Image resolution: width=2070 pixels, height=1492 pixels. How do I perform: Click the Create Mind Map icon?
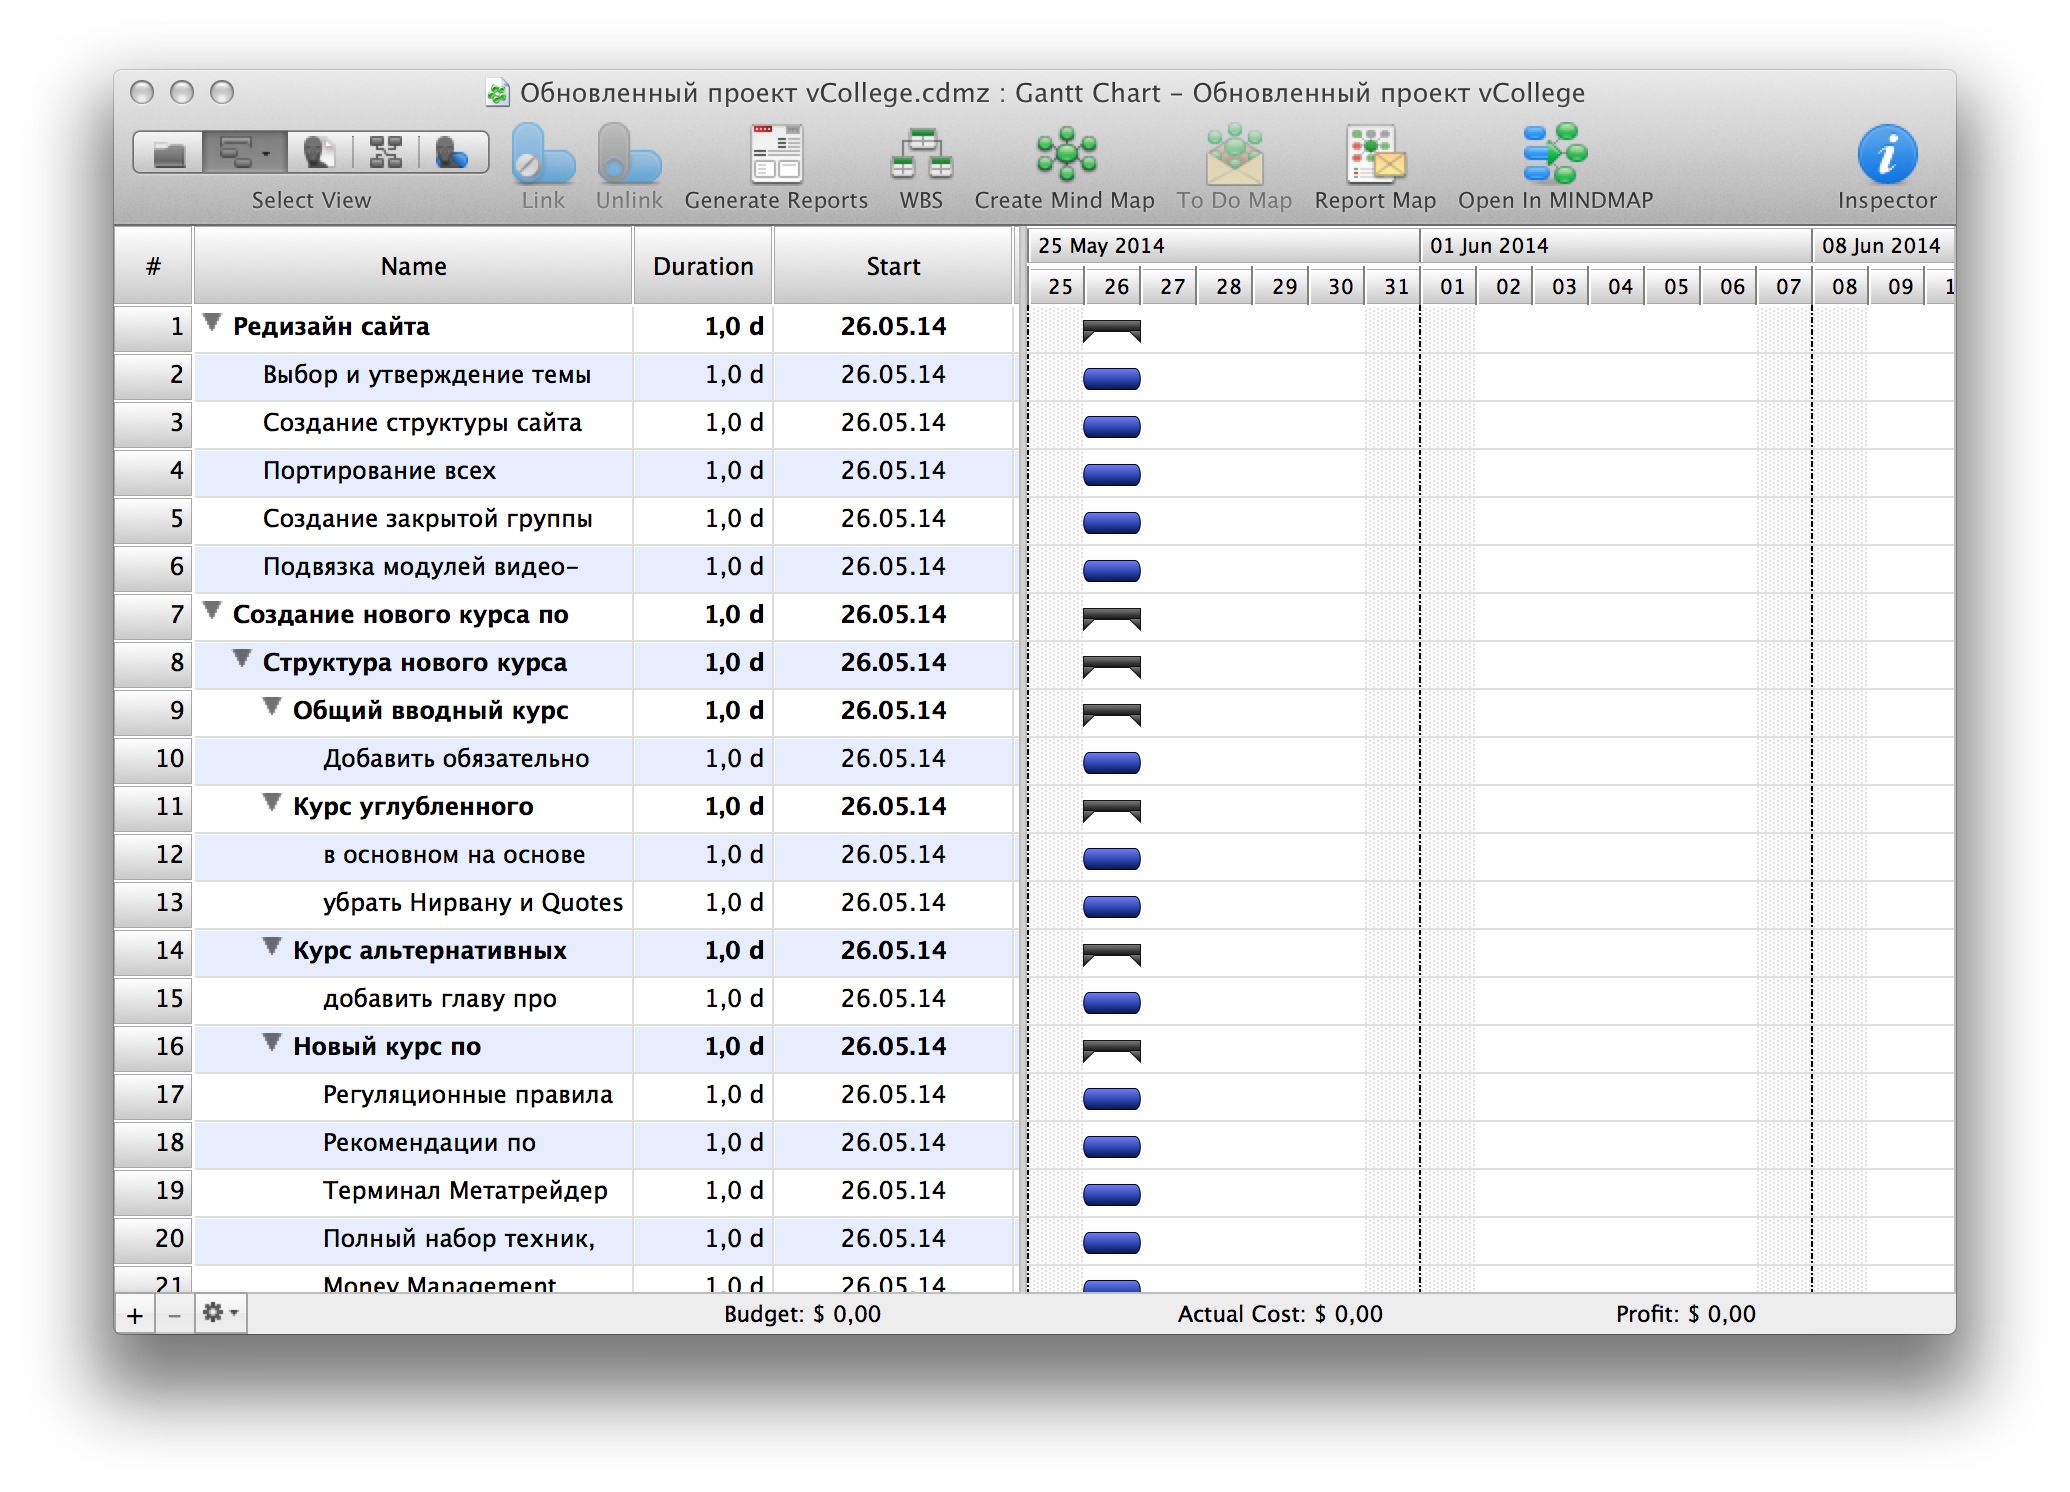(x=1065, y=155)
